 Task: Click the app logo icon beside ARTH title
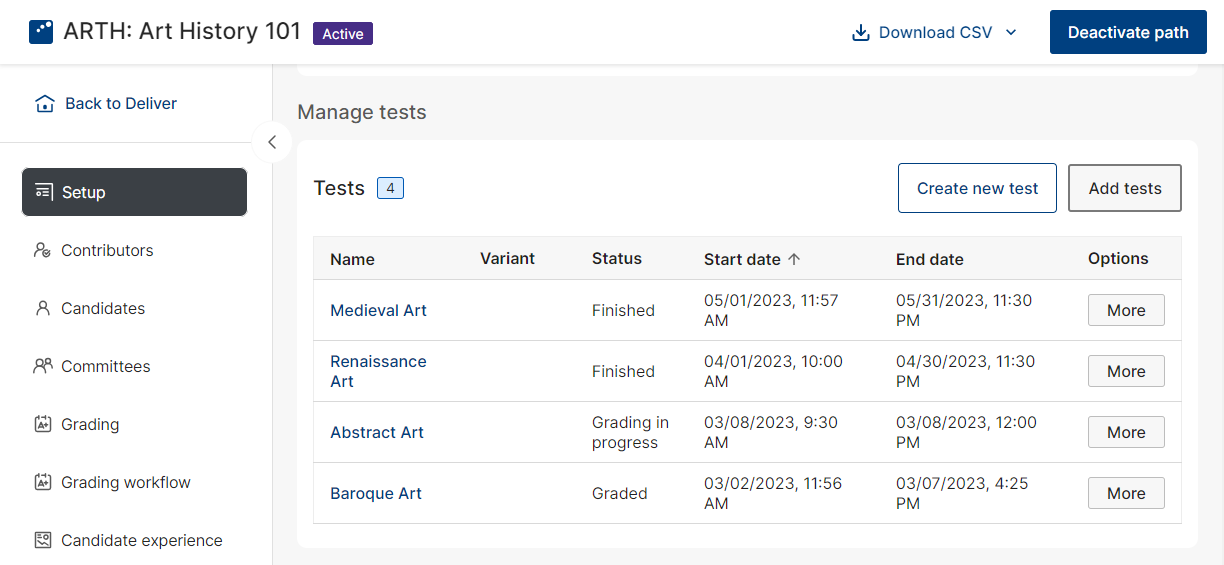tap(41, 32)
